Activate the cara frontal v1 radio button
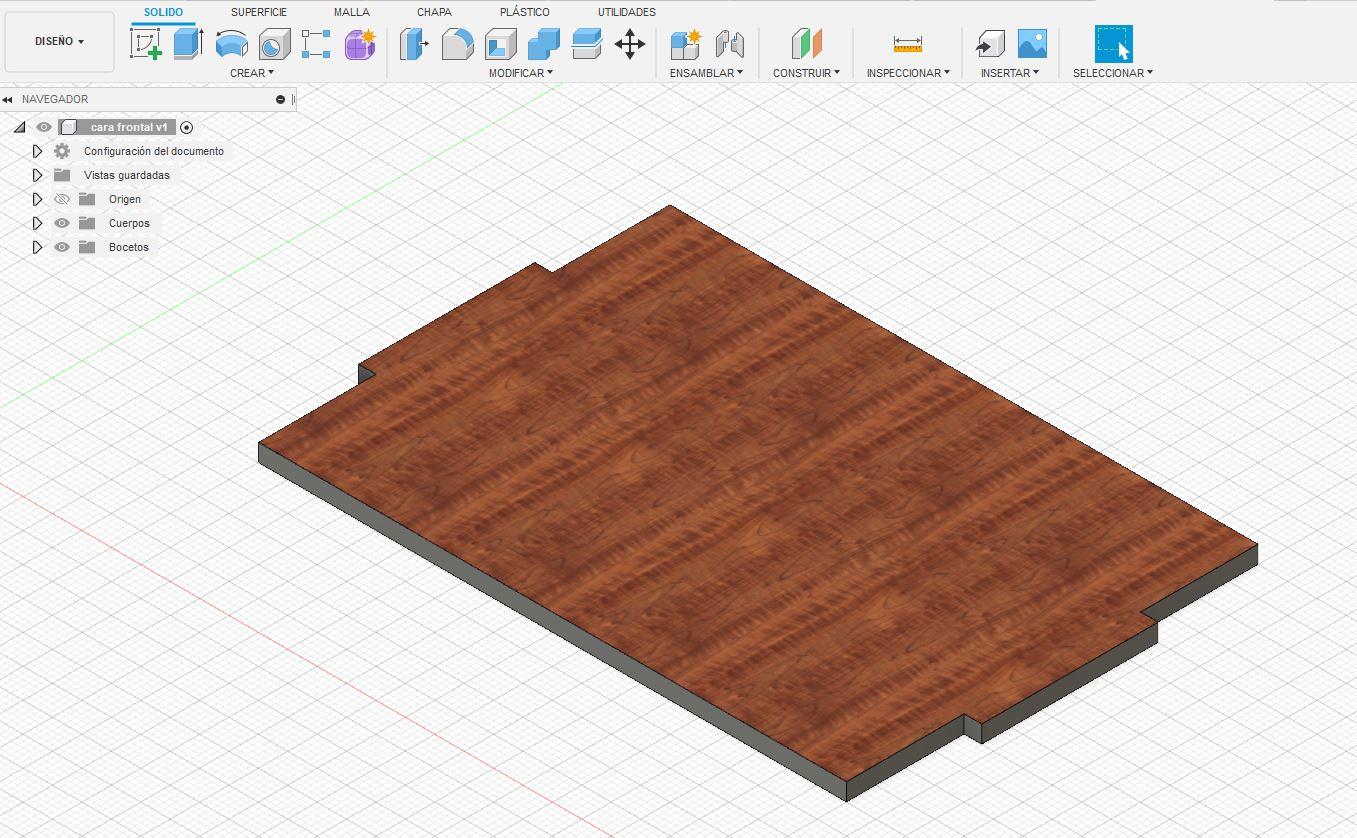 (x=187, y=127)
